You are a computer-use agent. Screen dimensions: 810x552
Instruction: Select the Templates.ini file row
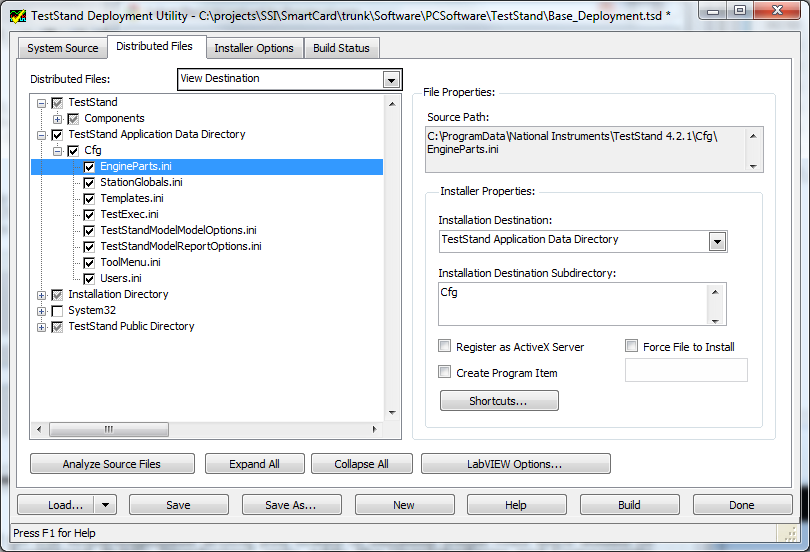(132, 198)
